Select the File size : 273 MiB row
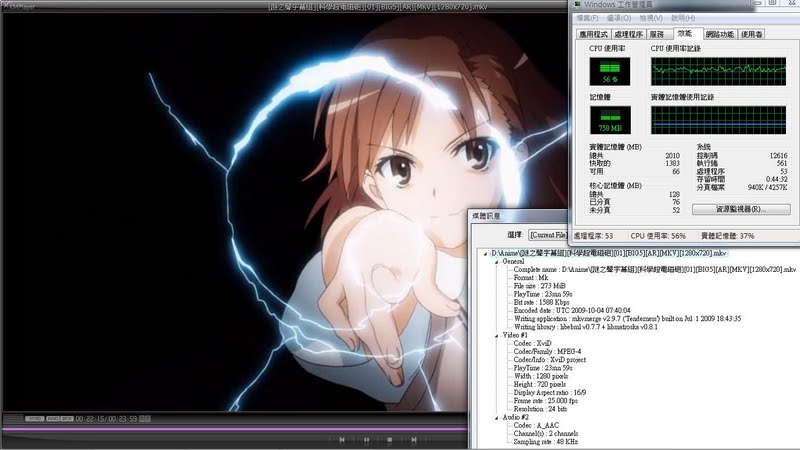 click(x=539, y=286)
